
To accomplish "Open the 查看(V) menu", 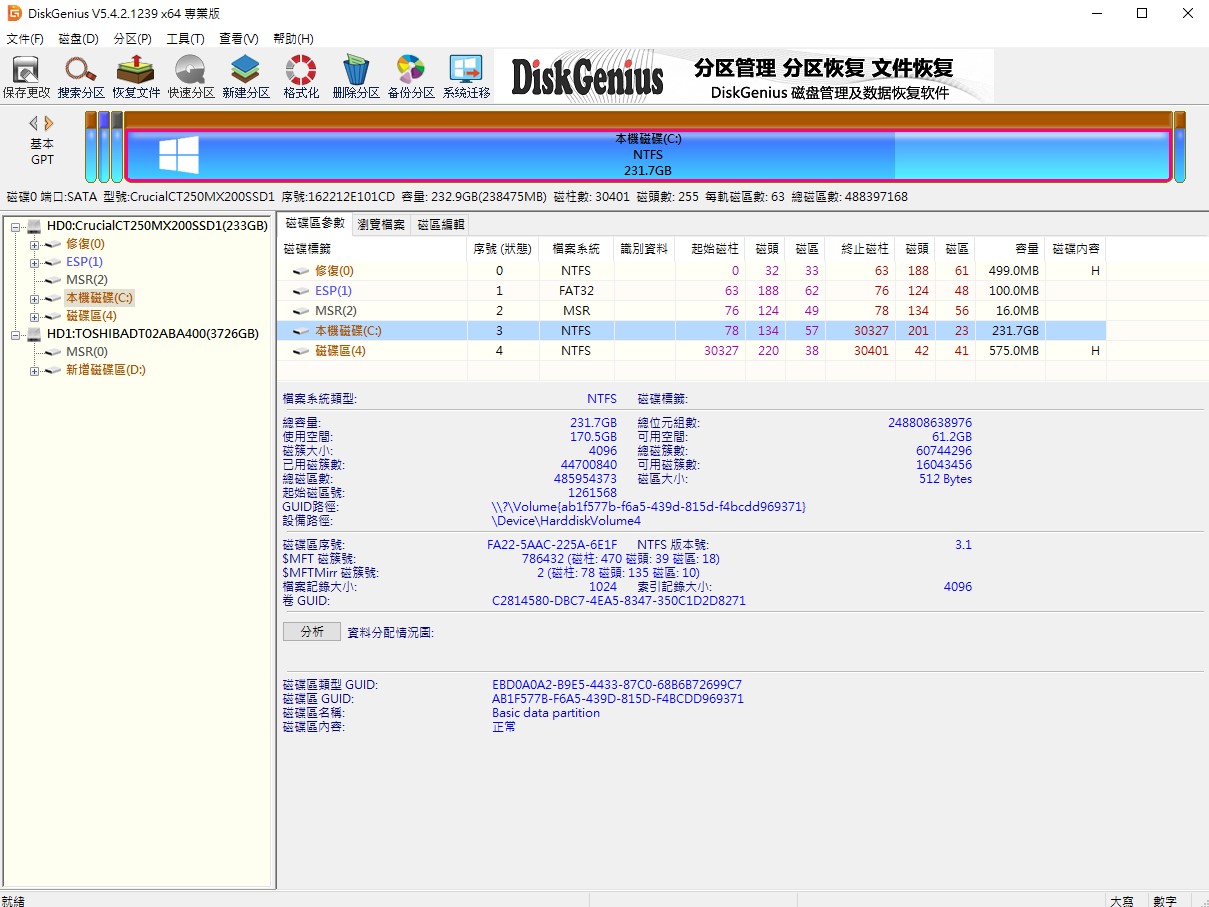I will [238, 39].
